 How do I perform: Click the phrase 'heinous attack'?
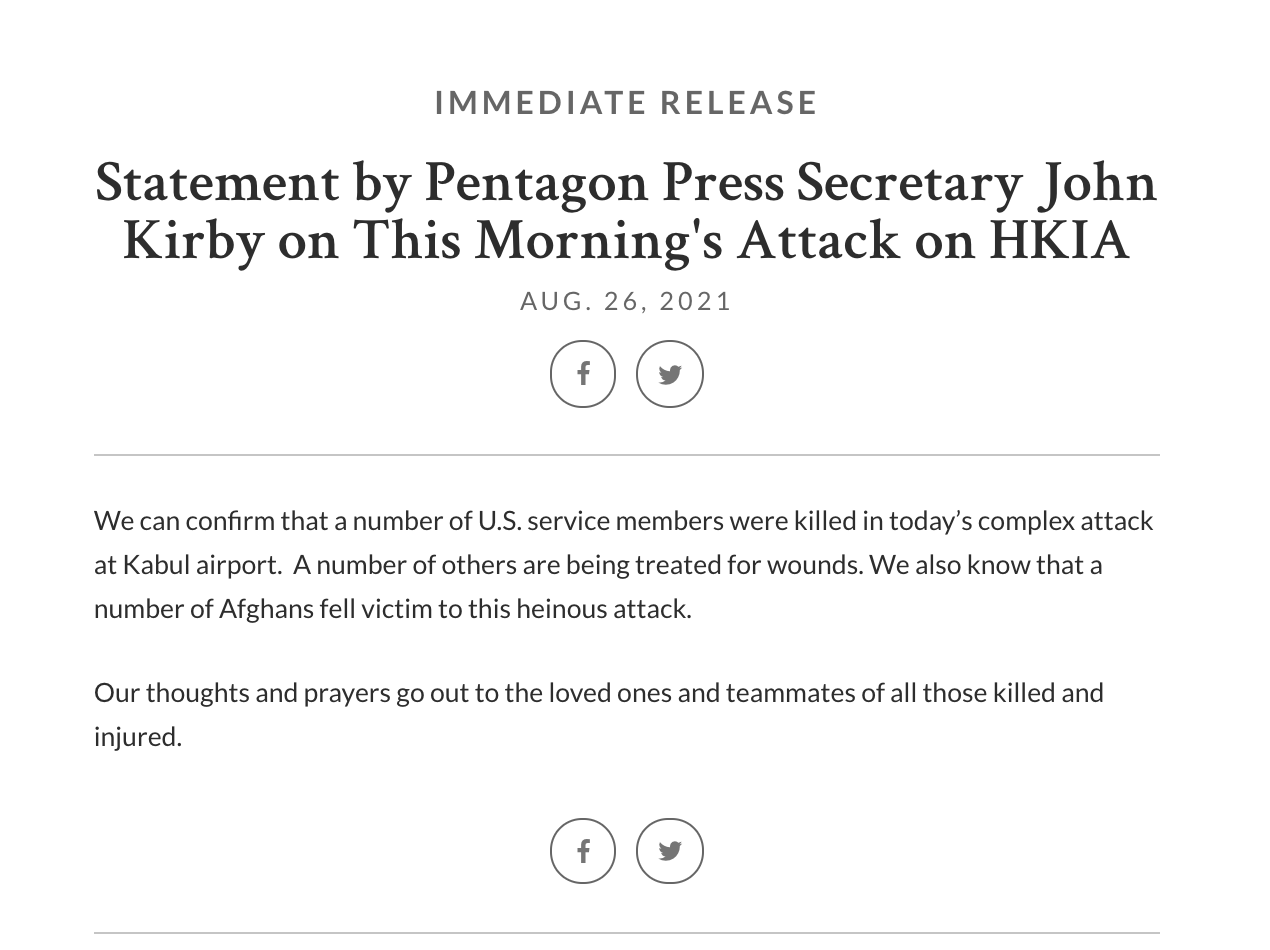604,609
